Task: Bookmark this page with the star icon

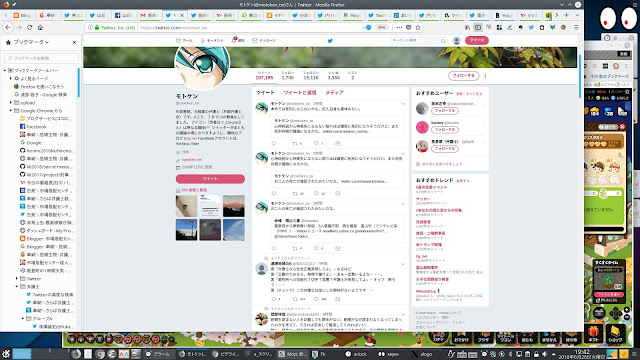Action: [x=418, y=27]
